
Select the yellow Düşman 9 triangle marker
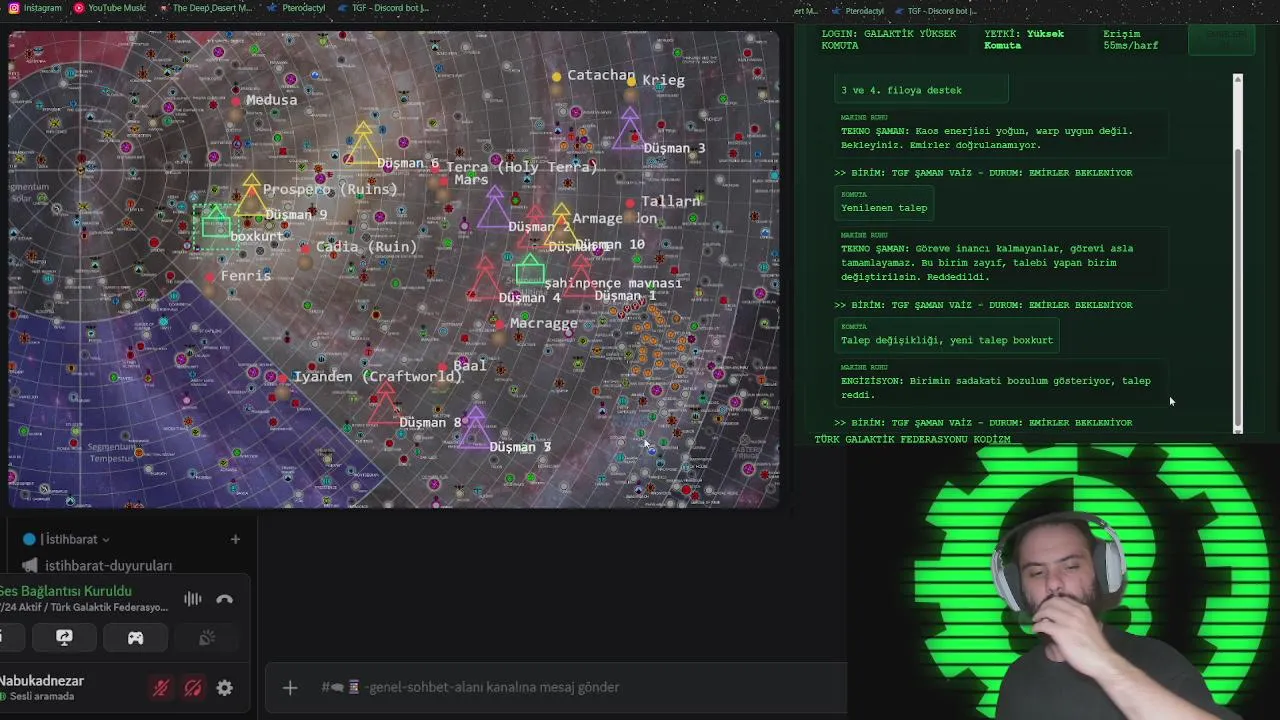251,195
